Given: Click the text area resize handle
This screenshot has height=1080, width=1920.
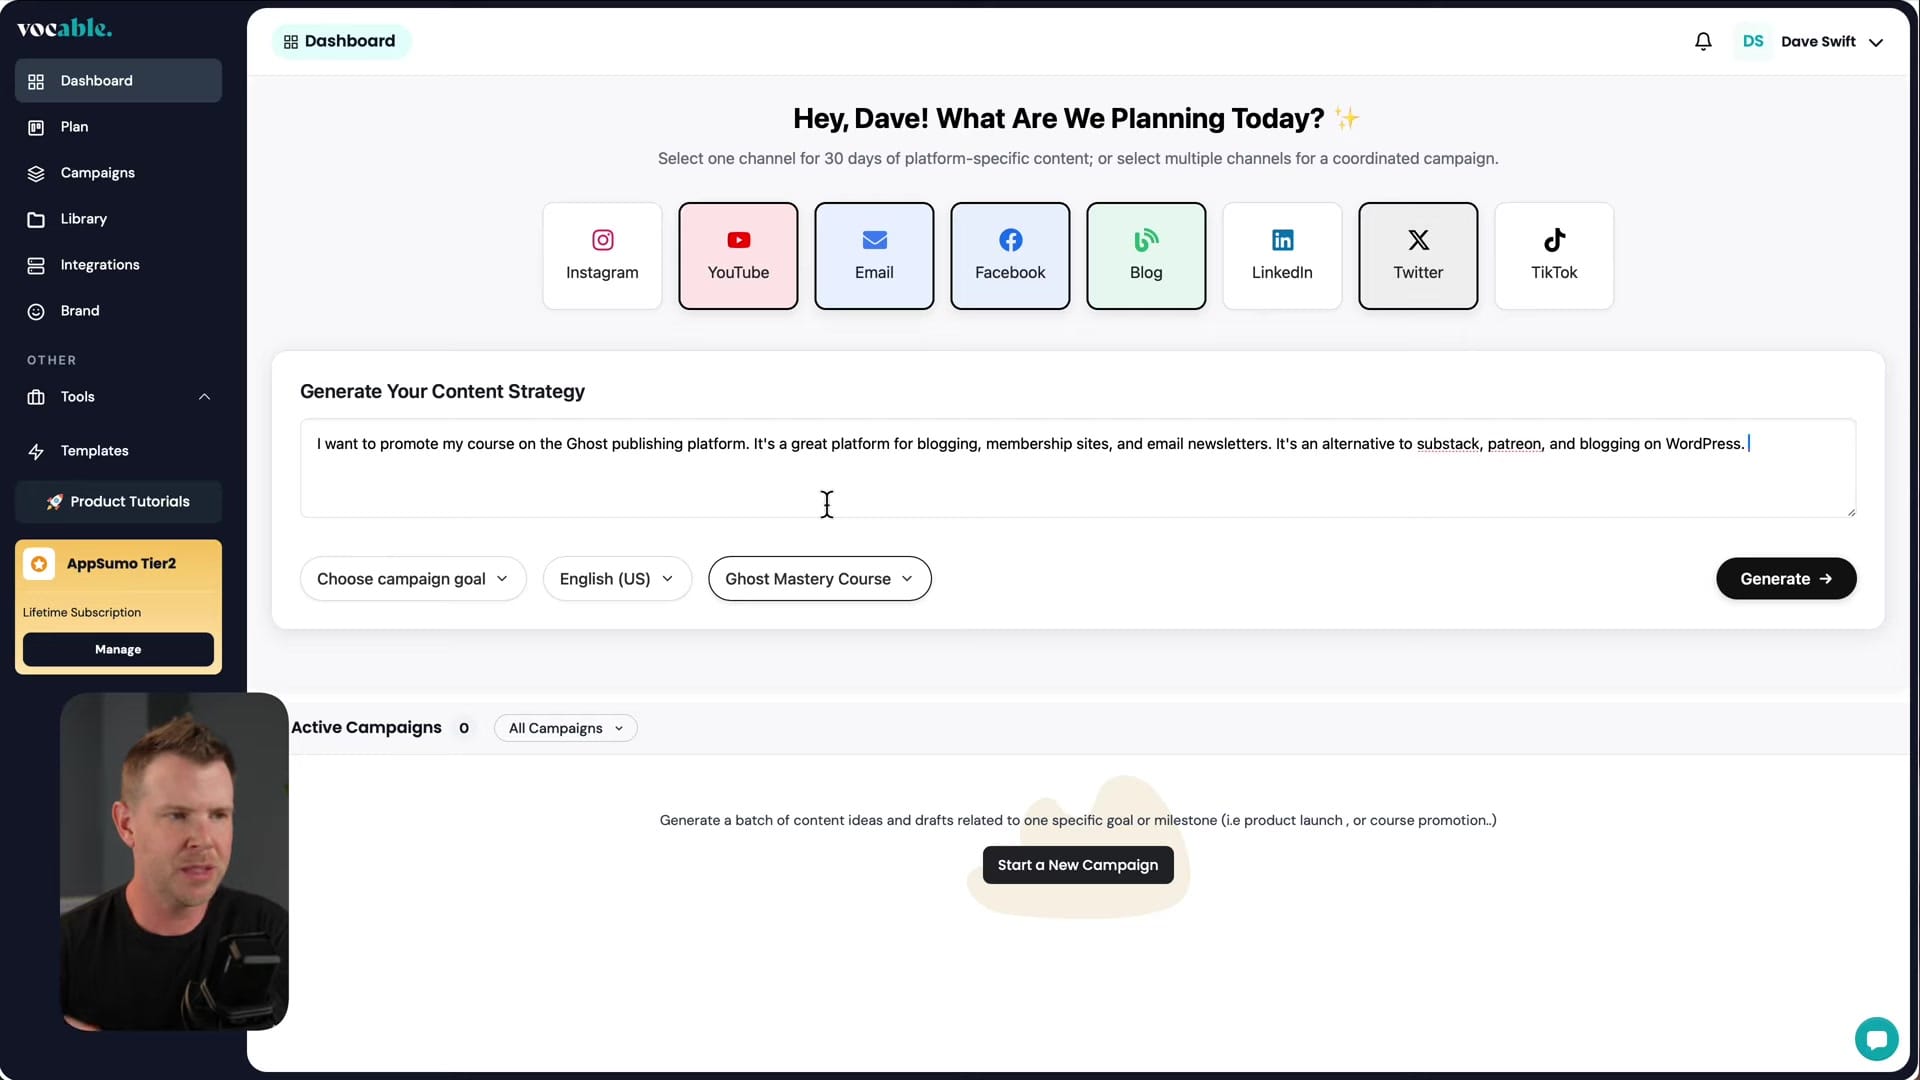Looking at the screenshot, I should pos(1851,512).
